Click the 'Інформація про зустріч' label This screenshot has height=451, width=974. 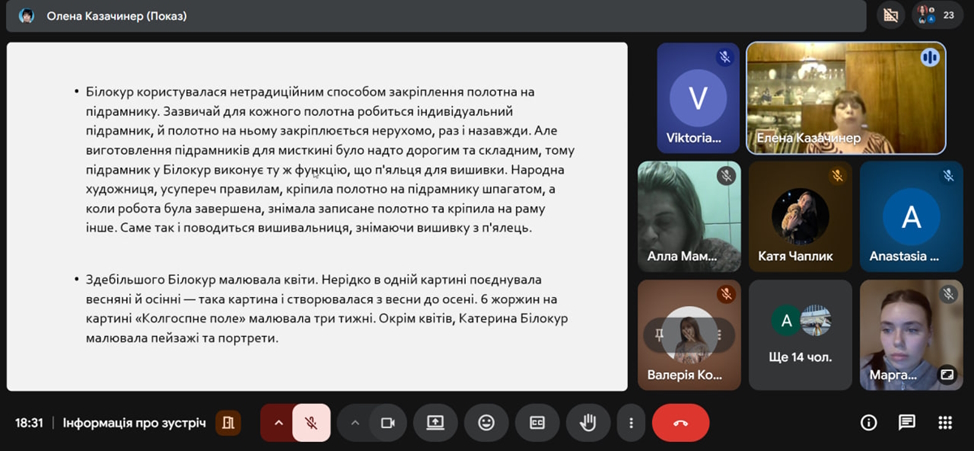click(134, 423)
